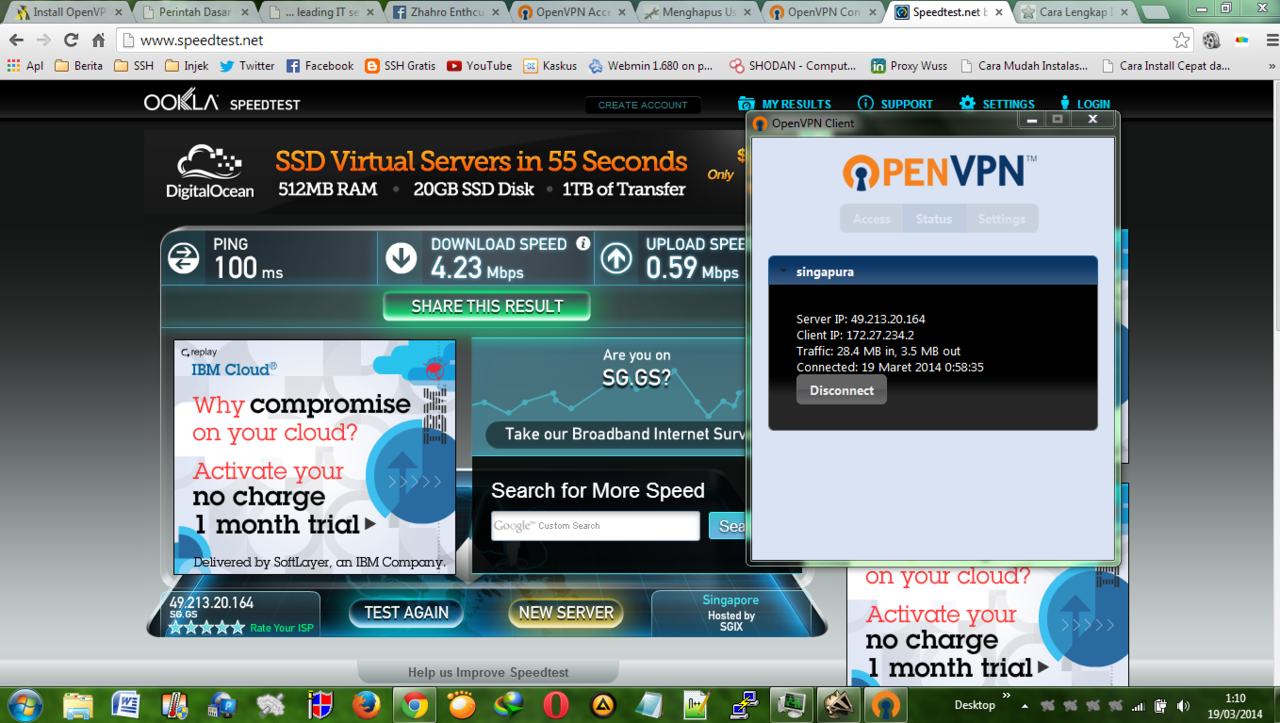Click the download speed info icon

[x=583, y=244]
